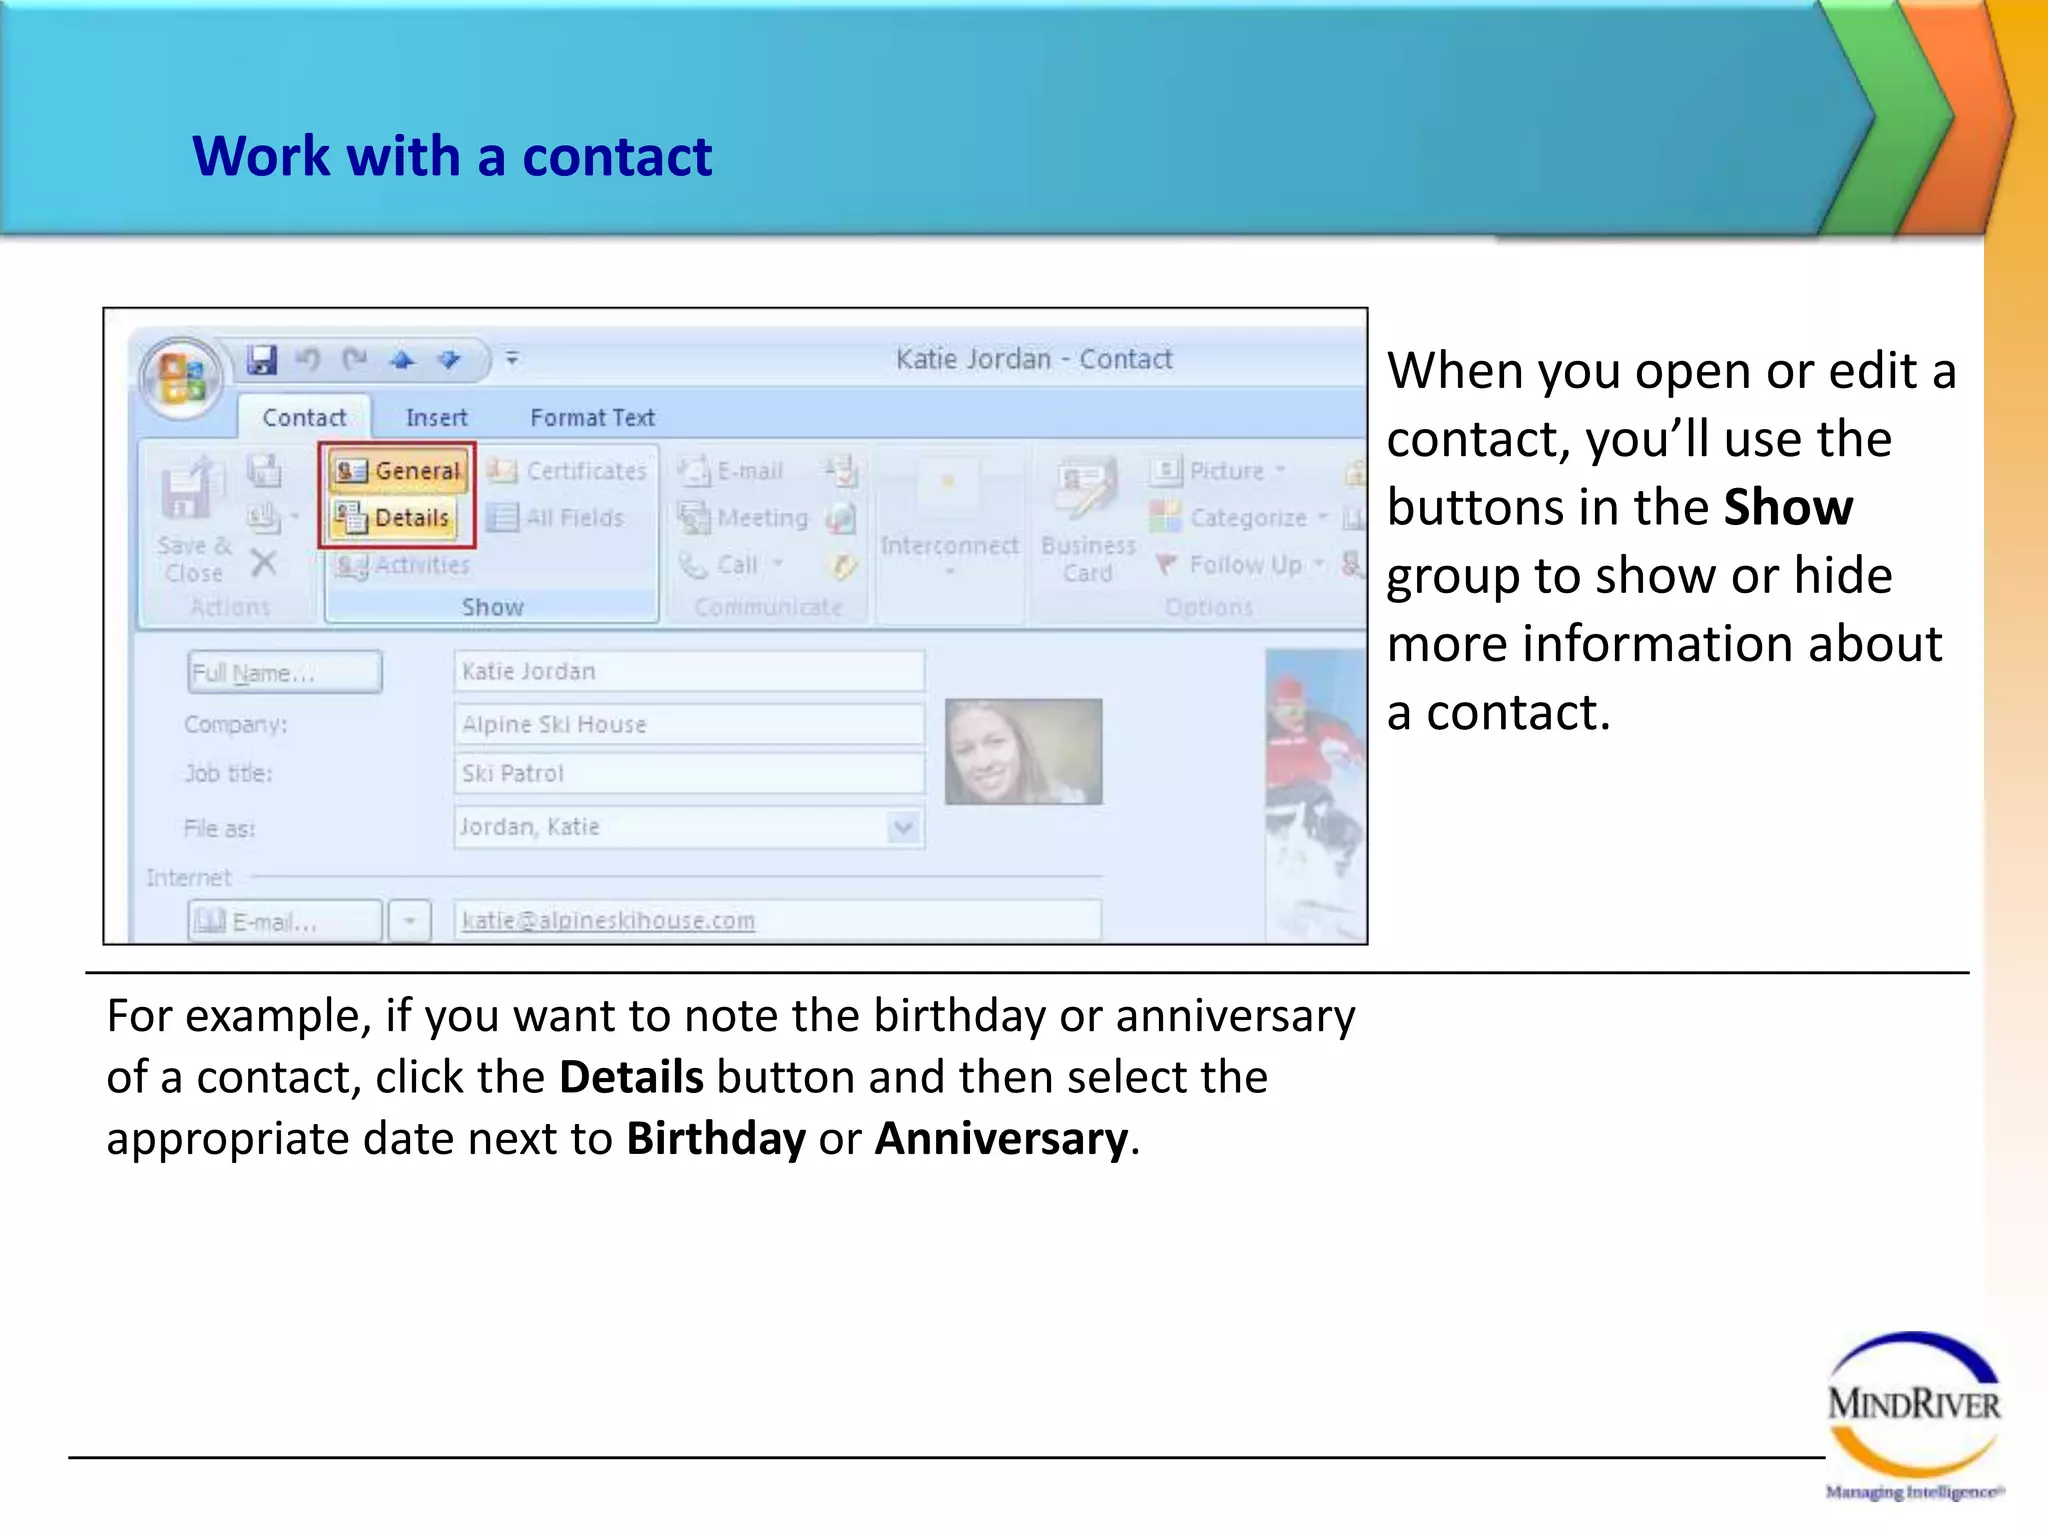The height and width of the screenshot is (1536, 2048).
Task: Switch to the Details view
Action: [394, 517]
